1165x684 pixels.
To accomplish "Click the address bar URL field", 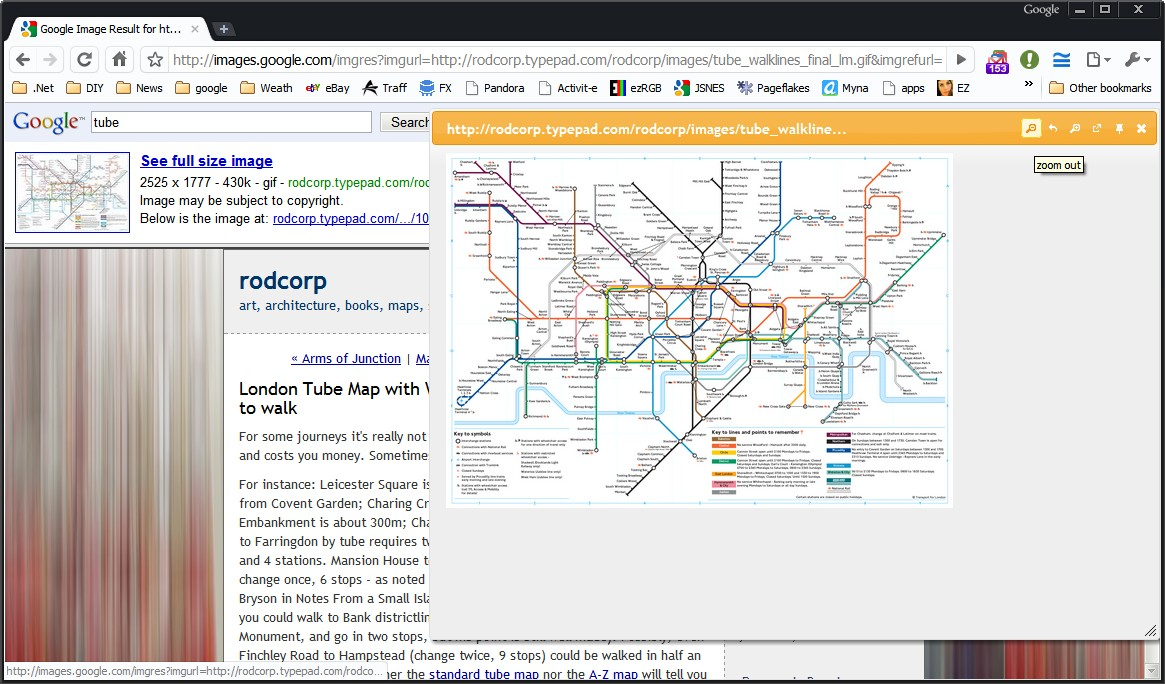I will 557,59.
